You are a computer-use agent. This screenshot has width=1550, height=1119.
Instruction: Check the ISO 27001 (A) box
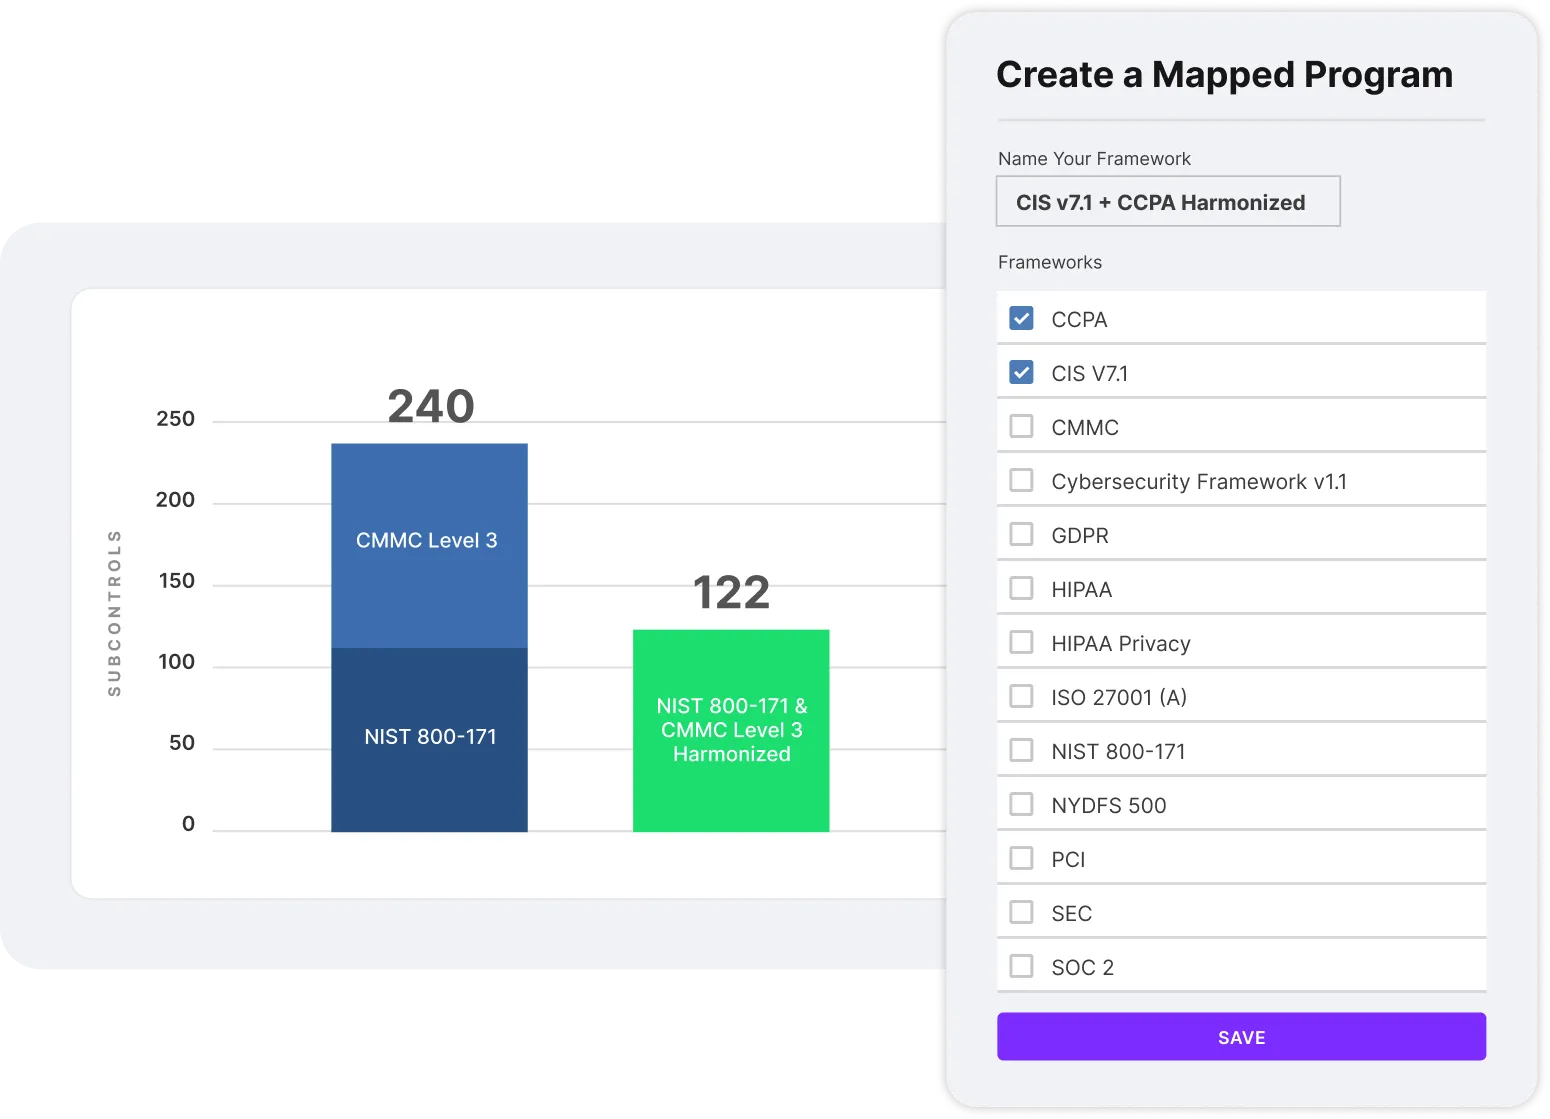click(1021, 697)
